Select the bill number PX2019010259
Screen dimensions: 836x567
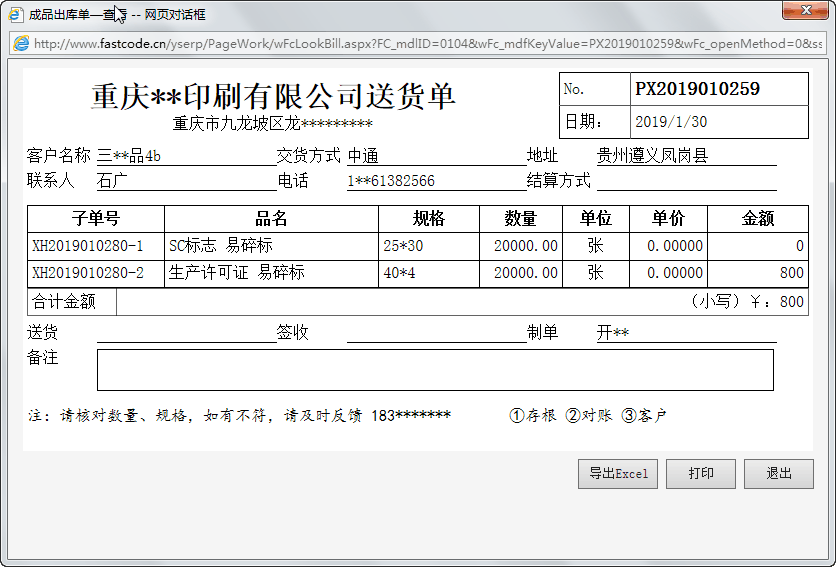697,89
